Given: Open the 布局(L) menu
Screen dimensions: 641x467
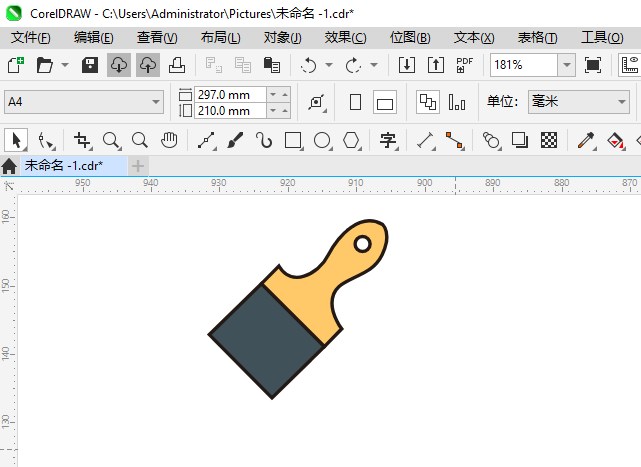Looking at the screenshot, I should tap(220, 38).
